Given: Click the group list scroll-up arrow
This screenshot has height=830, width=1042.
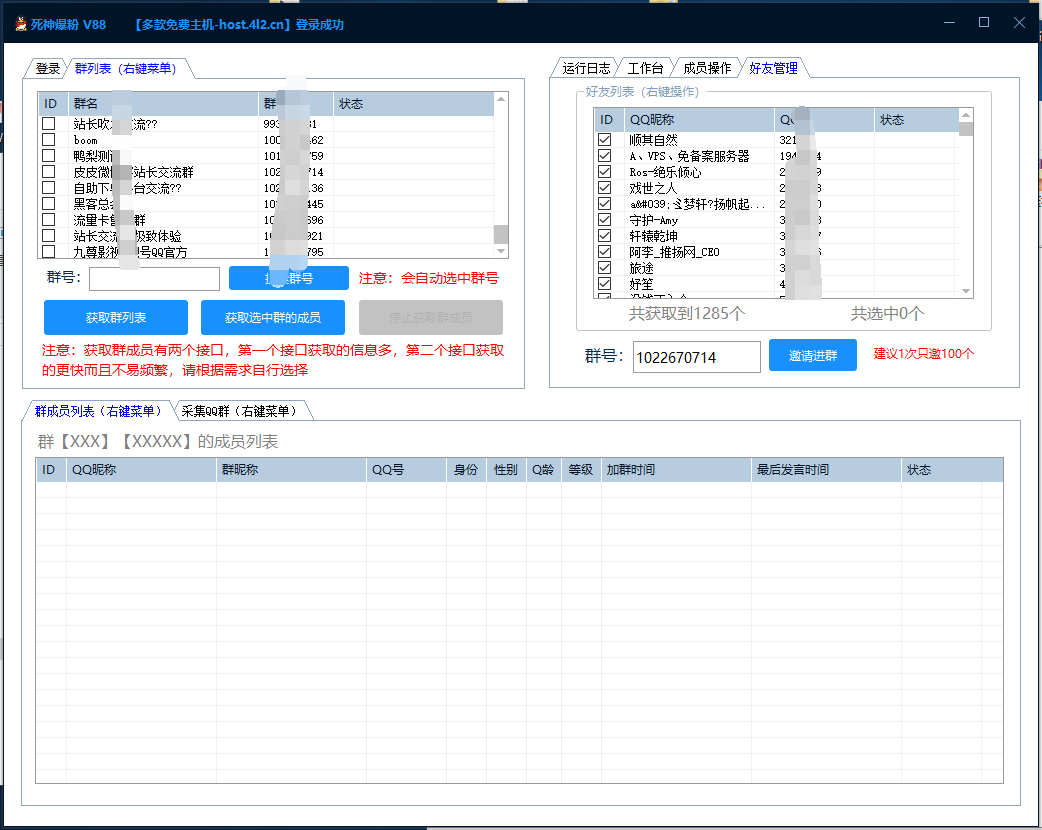Looking at the screenshot, I should 502,99.
